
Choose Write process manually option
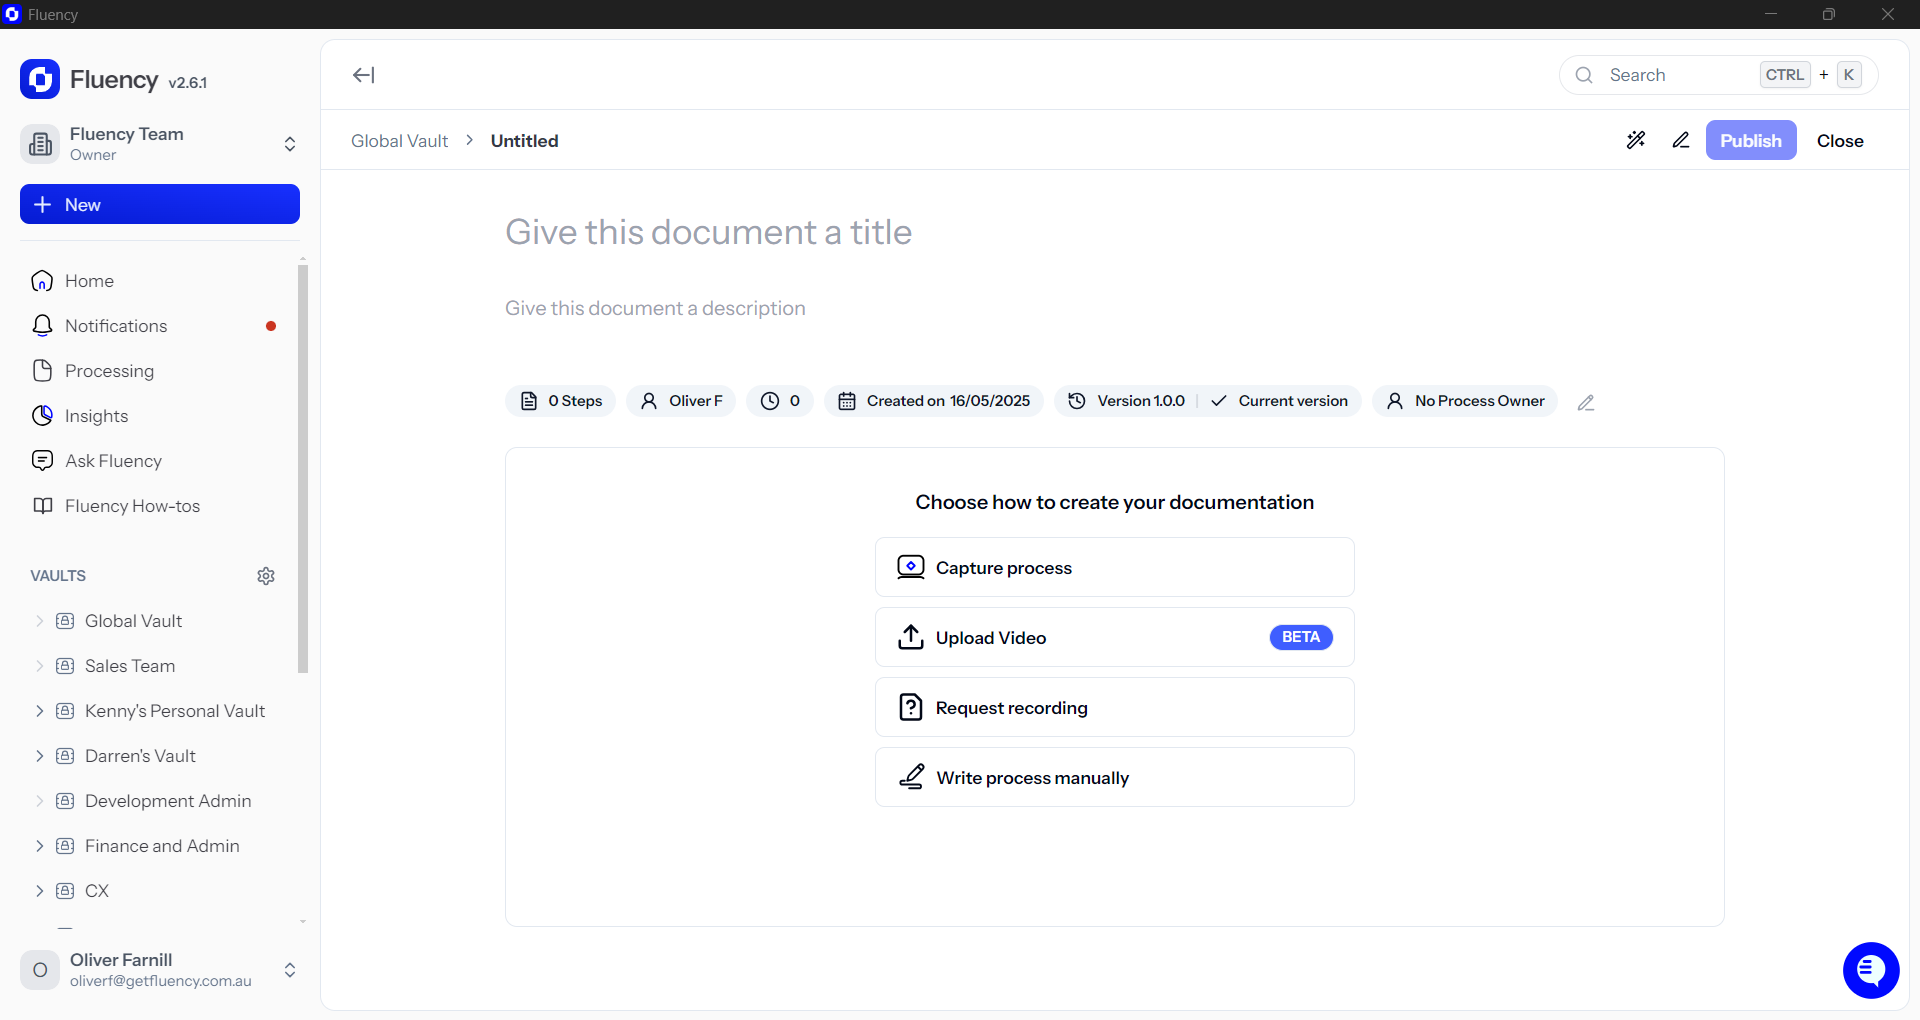pyautogui.click(x=1115, y=777)
